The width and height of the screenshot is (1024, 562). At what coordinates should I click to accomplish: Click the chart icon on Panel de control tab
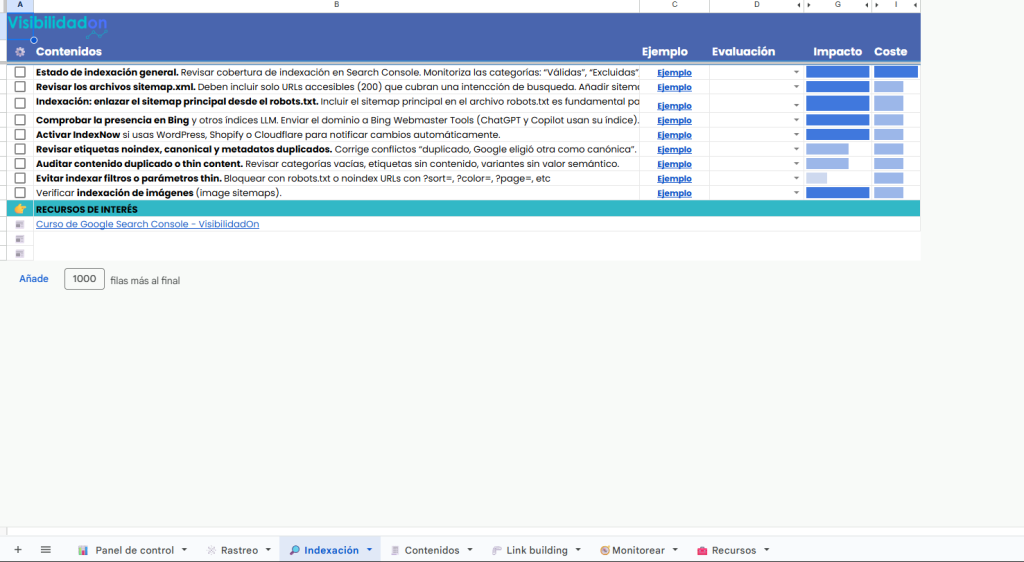click(84, 550)
